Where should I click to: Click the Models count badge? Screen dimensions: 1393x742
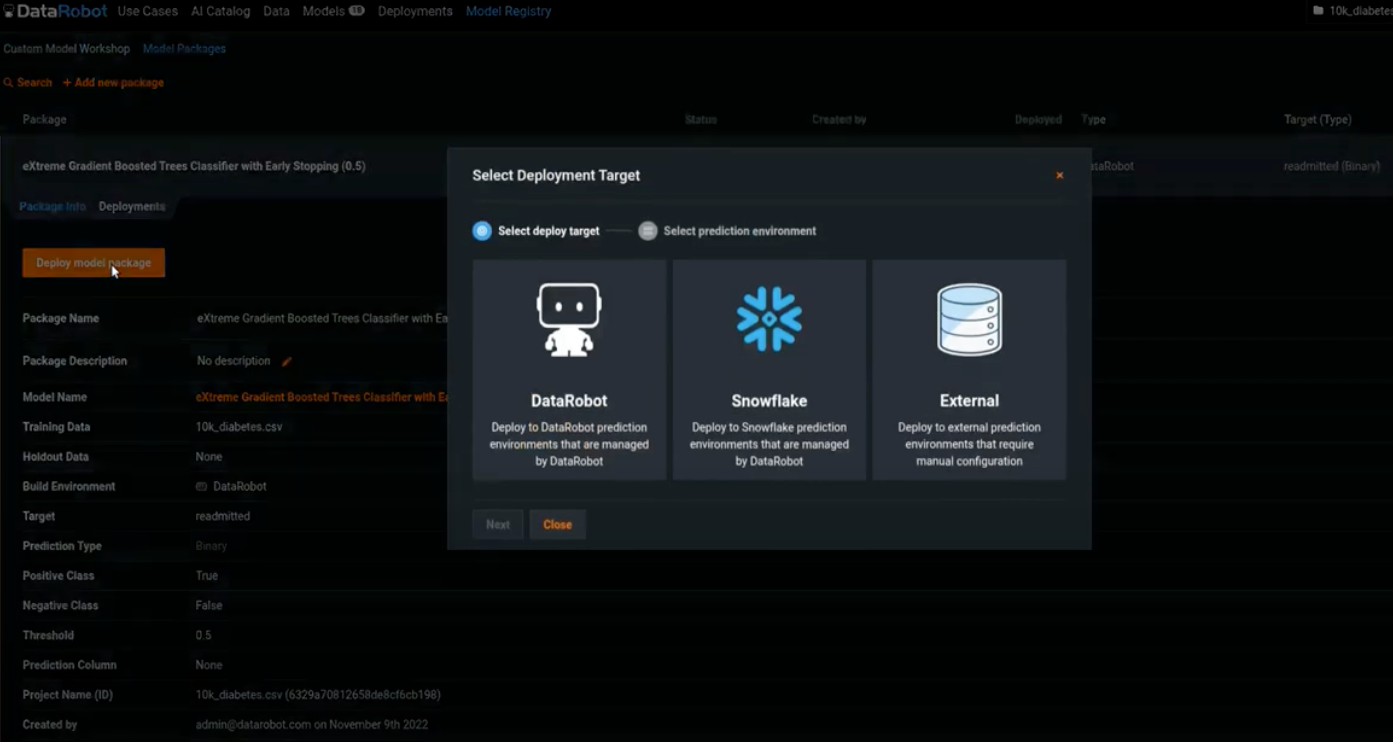pos(355,10)
